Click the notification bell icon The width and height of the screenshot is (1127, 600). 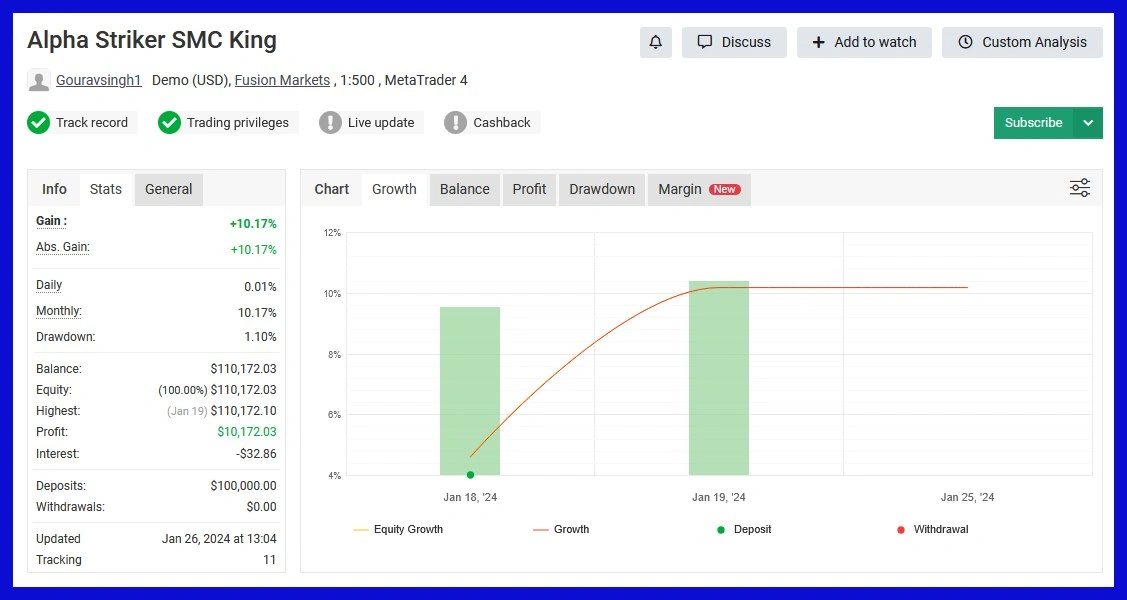[x=656, y=42]
